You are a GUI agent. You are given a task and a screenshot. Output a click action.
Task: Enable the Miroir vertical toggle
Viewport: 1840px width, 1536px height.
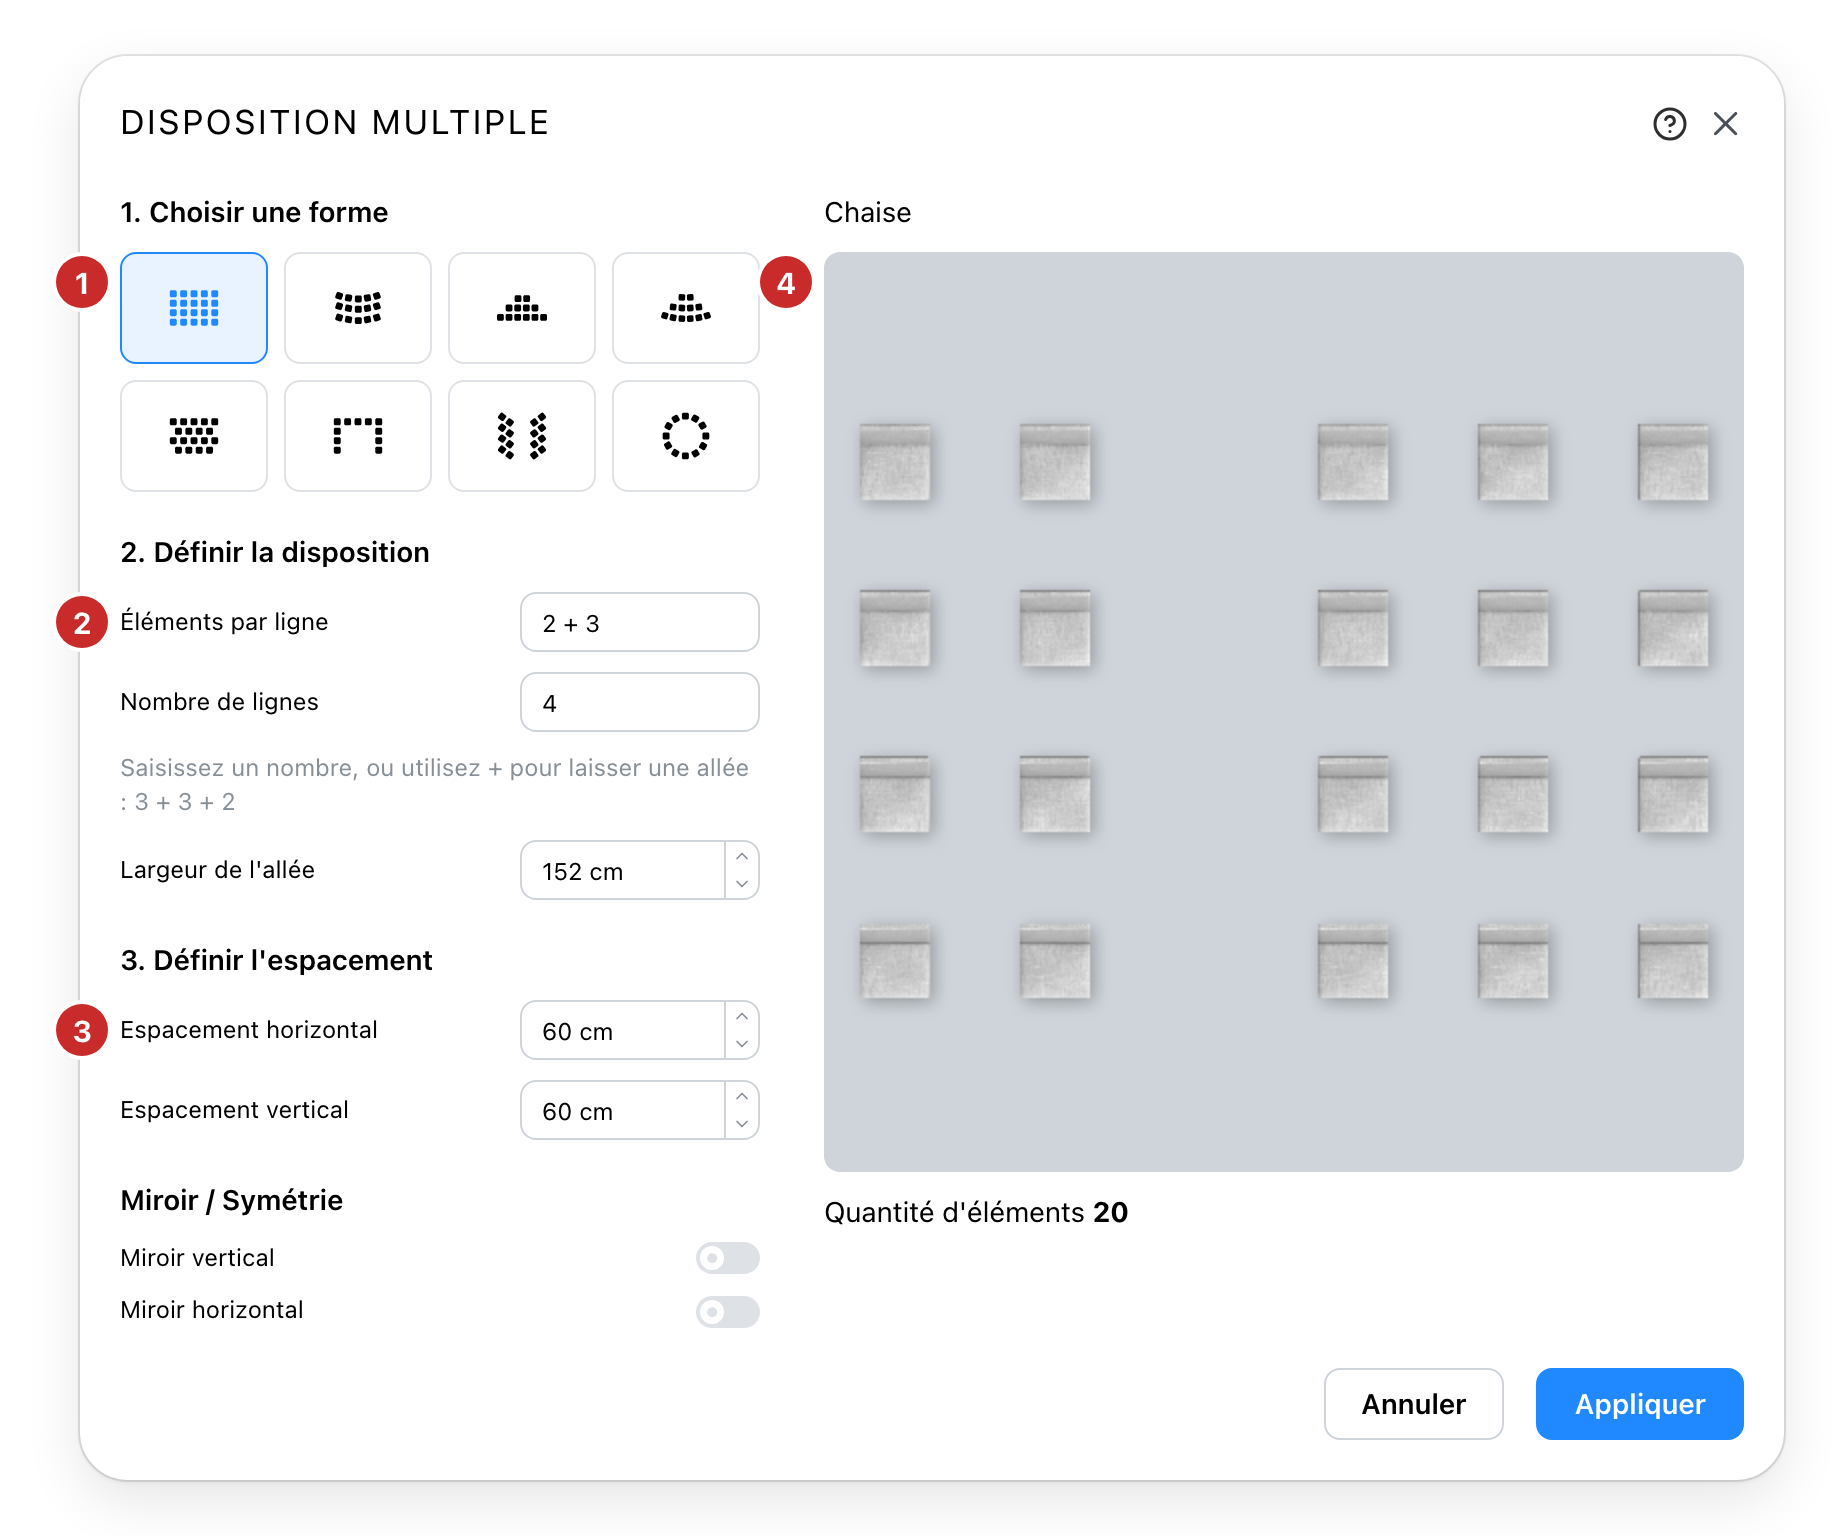[x=728, y=1258]
